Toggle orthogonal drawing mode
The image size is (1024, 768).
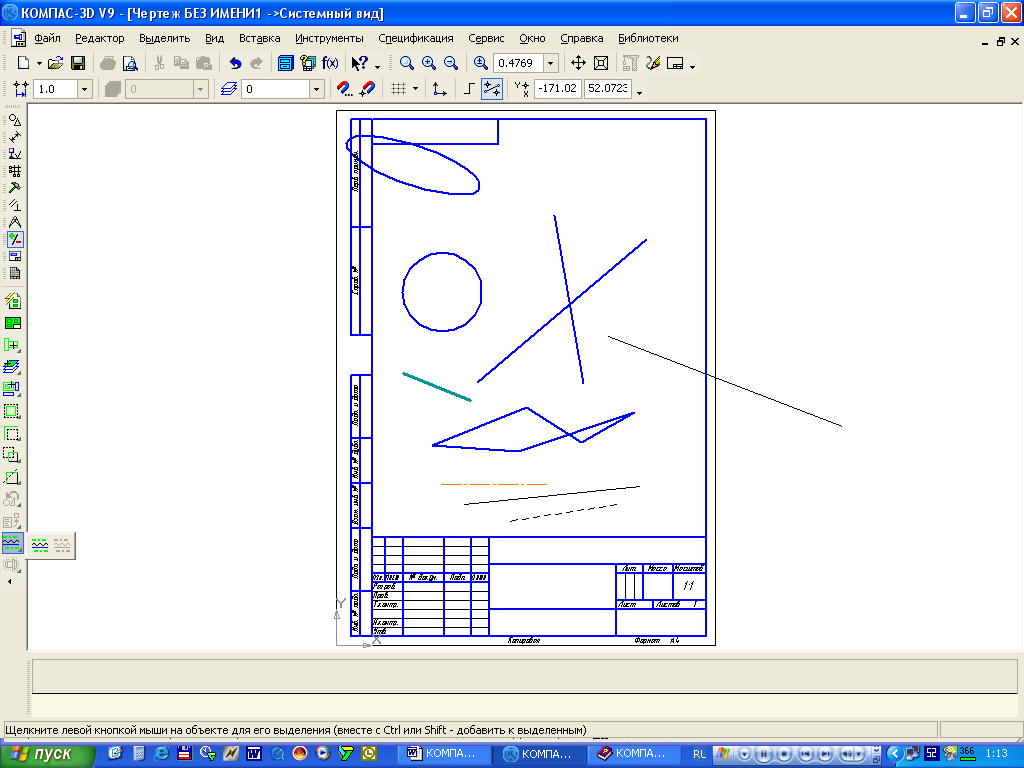click(469, 89)
